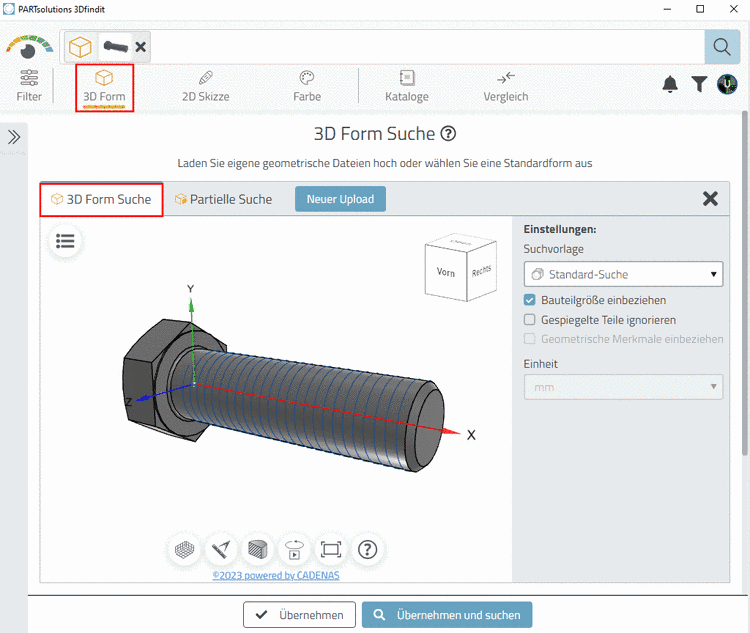Screen dimensions: 750x633
Task: Select the 3D Form search mode
Action: pyautogui.click(x=104, y=87)
